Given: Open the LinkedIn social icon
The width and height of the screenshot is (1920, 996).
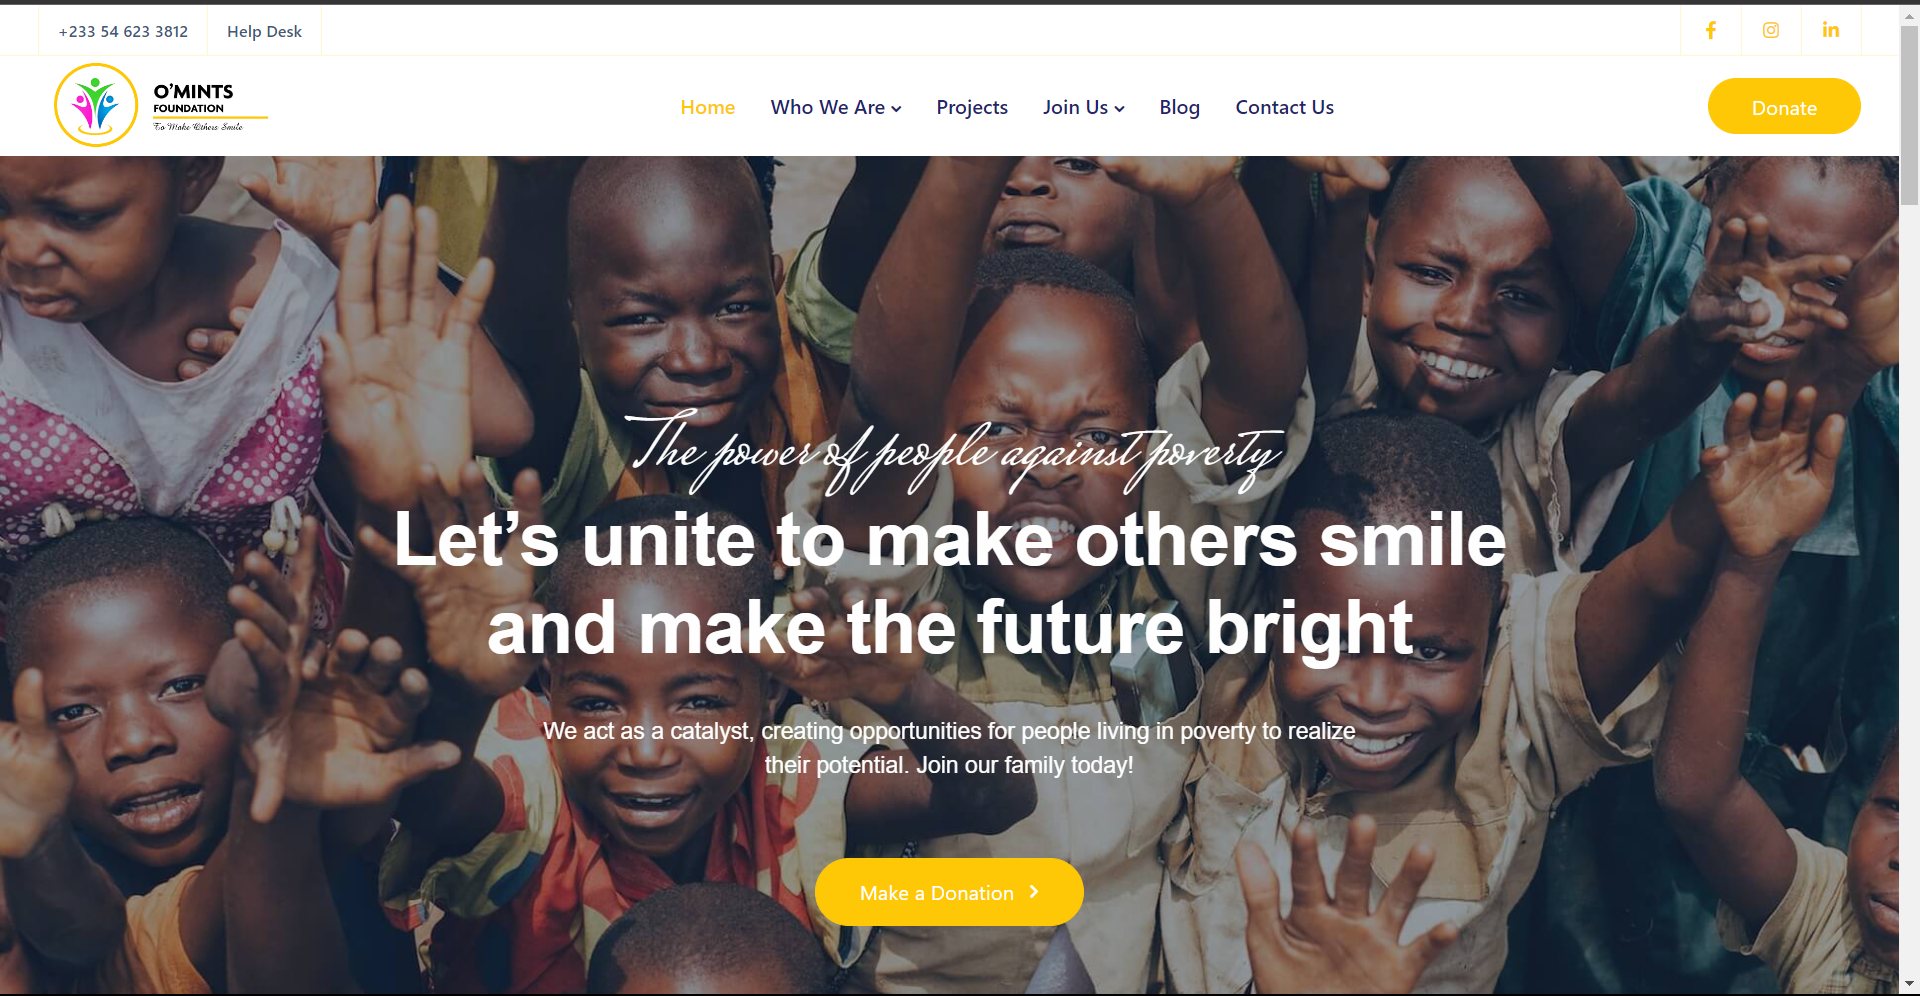Looking at the screenshot, I should pos(1831,30).
